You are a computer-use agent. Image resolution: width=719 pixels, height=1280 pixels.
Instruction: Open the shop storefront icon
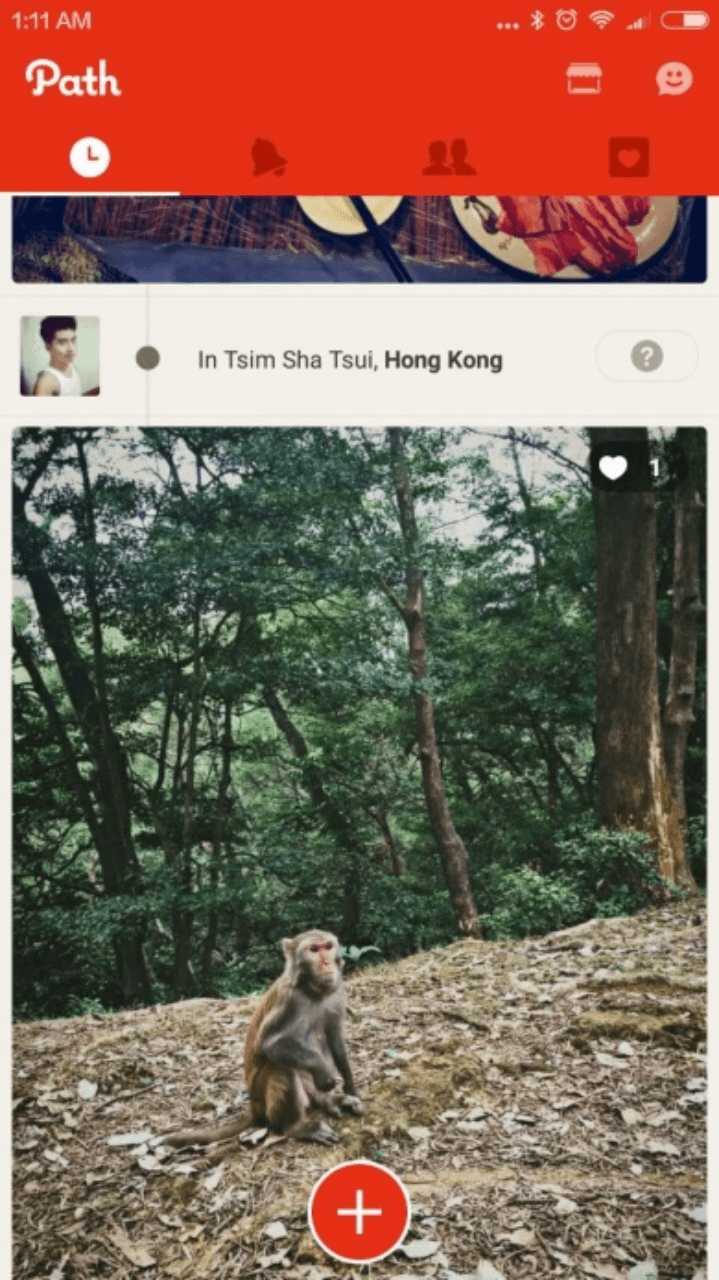584,78
